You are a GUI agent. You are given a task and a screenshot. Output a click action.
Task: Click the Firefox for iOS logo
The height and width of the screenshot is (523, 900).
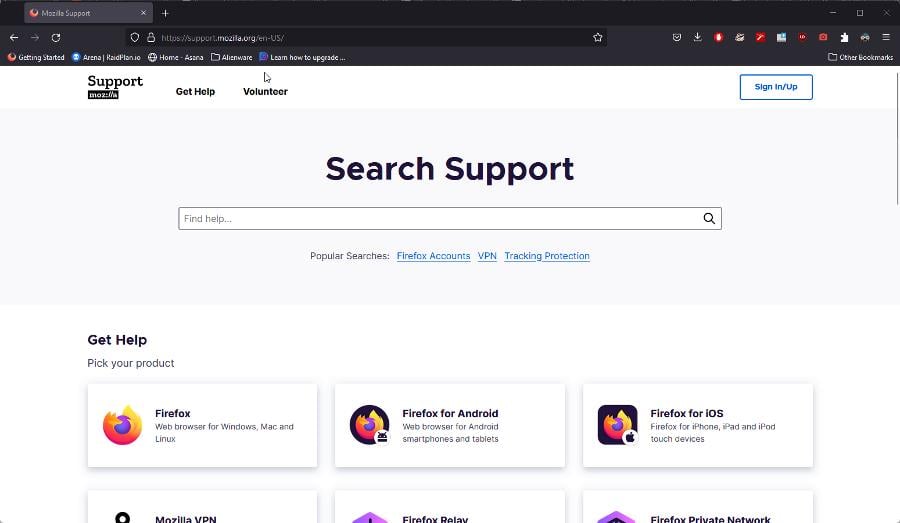[x=618, y=425]
